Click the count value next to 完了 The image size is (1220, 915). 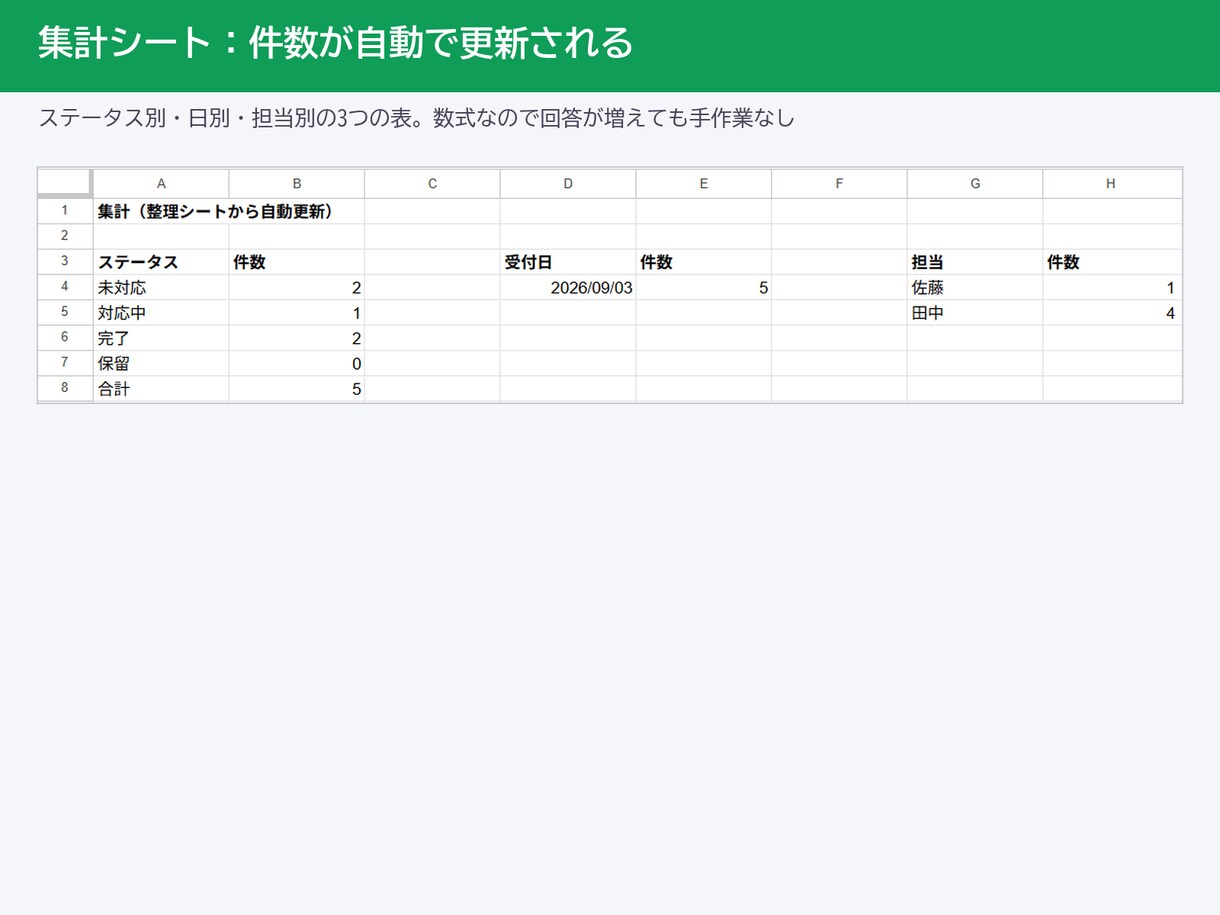(x=297, y=338)
